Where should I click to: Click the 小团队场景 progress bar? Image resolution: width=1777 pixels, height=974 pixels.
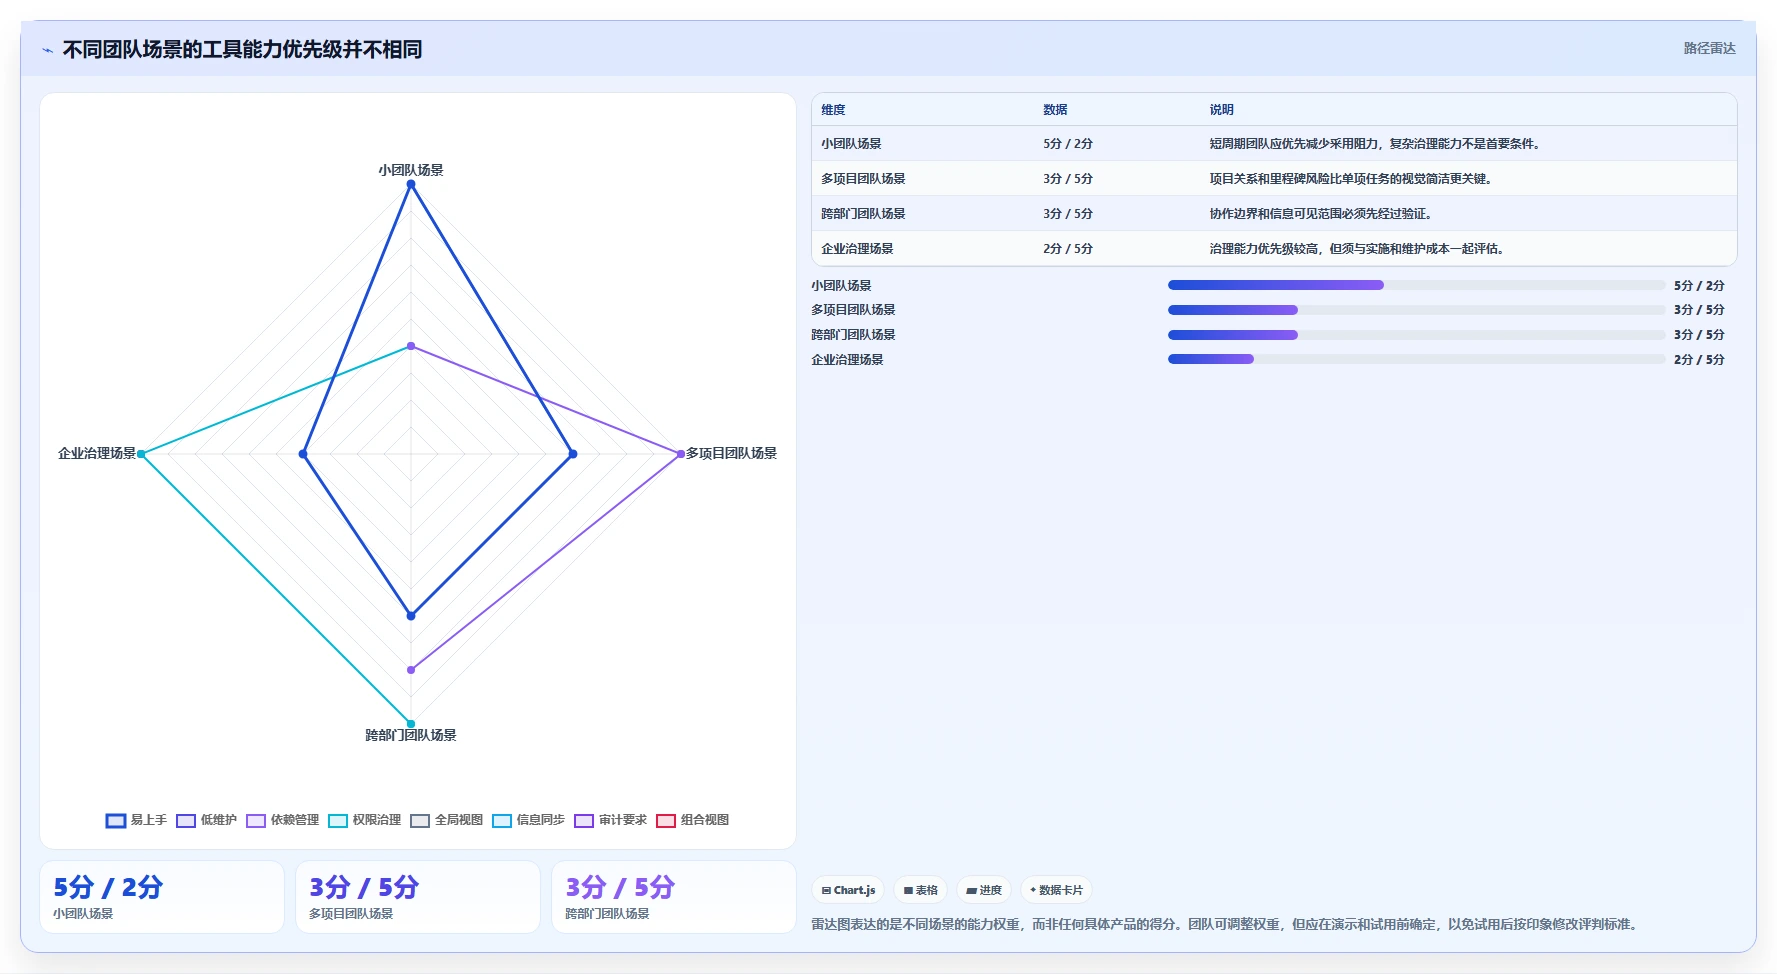1416,285
